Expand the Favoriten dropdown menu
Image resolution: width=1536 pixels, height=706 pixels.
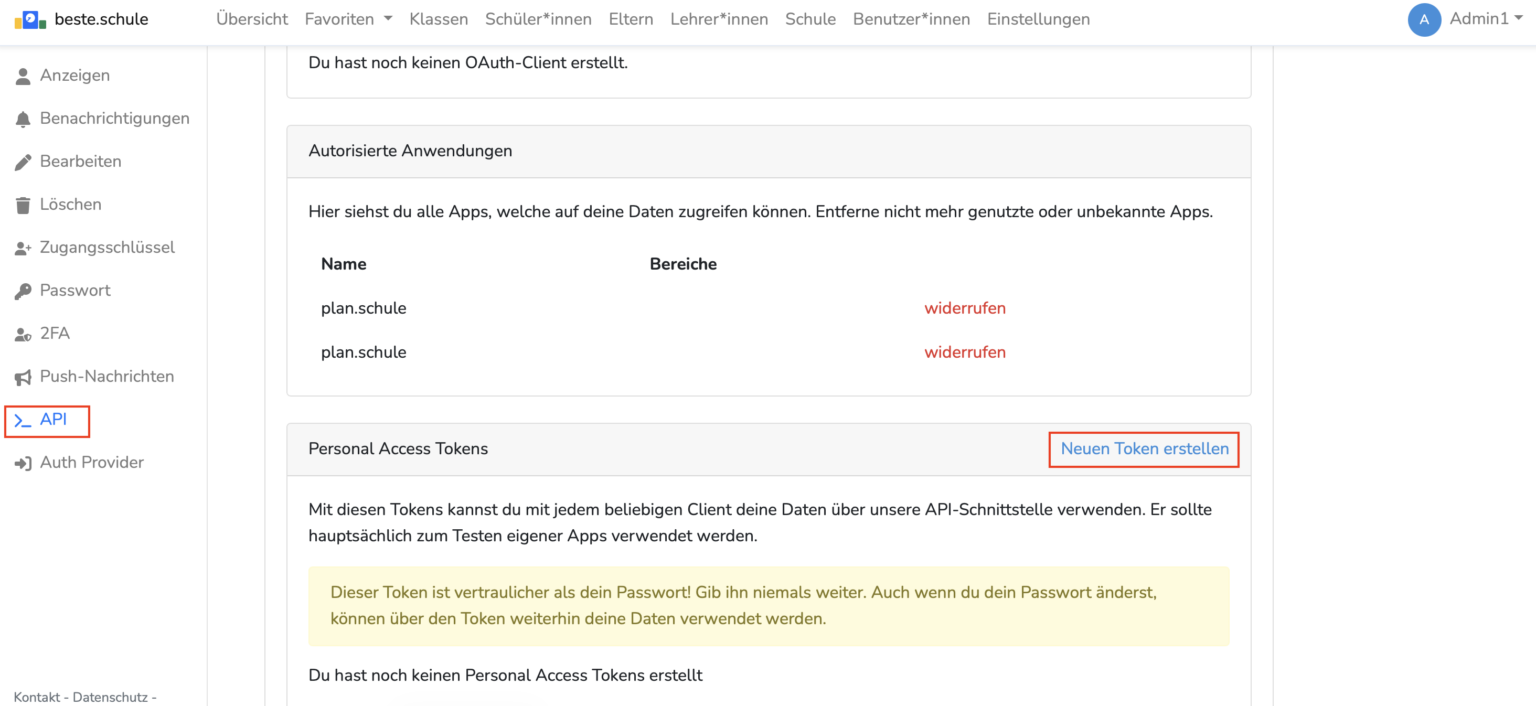pos(348,19)
